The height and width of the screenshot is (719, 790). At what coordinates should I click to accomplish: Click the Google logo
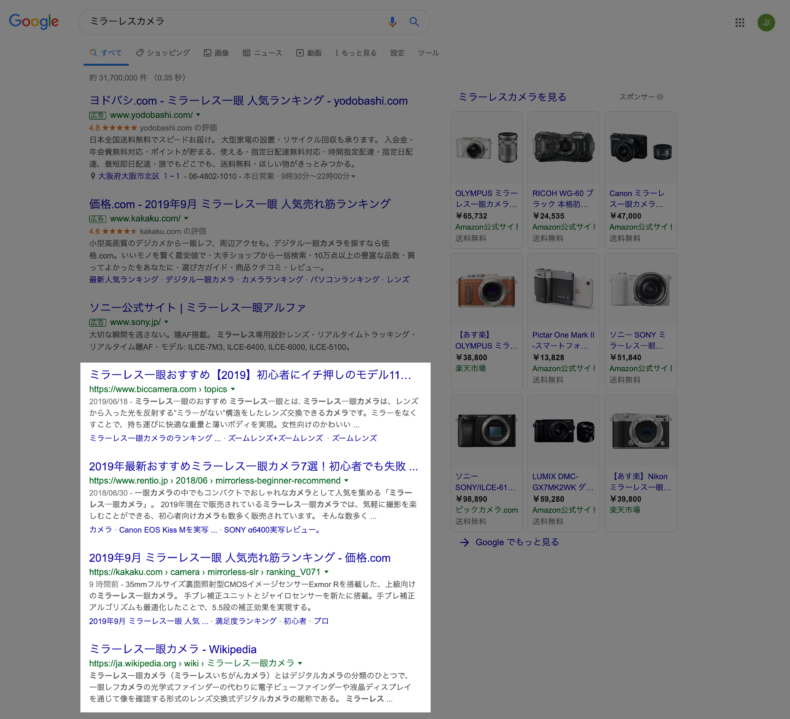tap(34, 21)
